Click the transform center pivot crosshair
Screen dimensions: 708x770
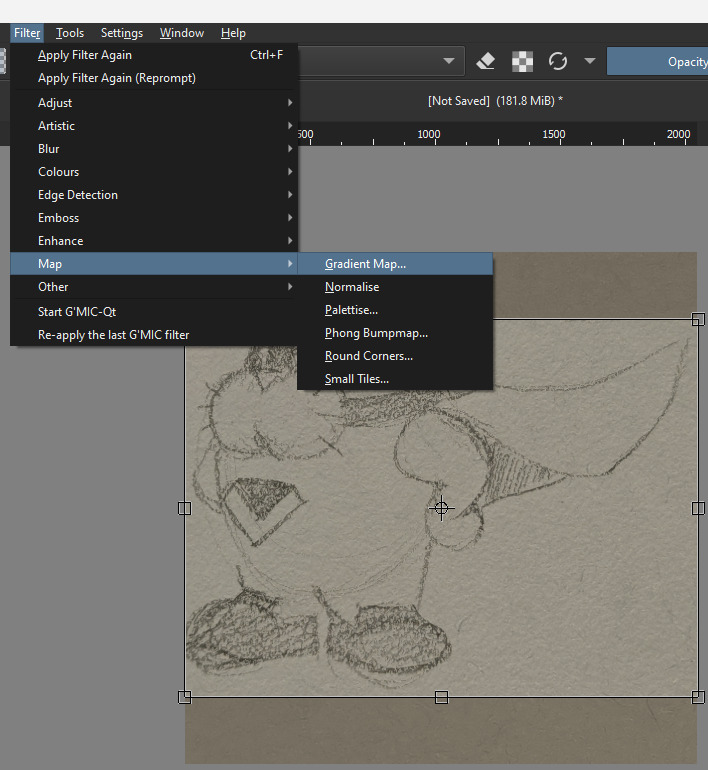point(441,508)
